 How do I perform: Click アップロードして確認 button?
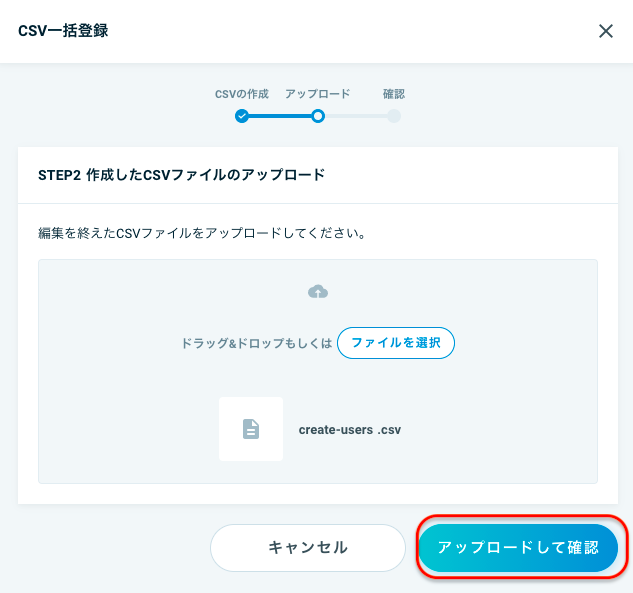coord(518,547)
